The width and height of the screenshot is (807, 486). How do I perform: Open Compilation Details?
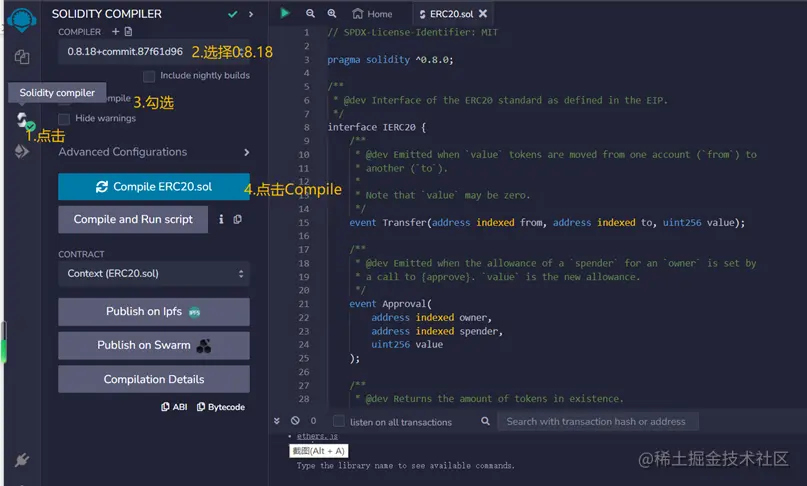click(x=153, y=379)
